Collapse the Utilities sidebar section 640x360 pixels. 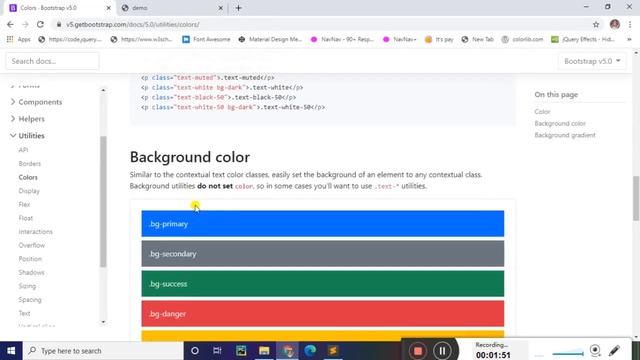(27, 136)
